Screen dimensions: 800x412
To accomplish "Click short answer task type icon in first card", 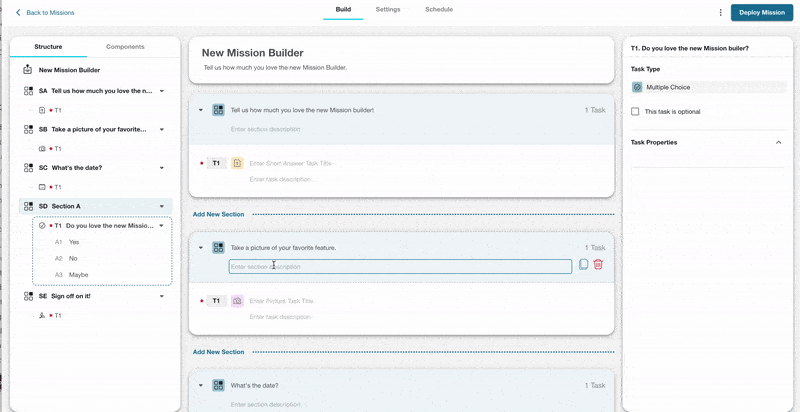I will click(237, 163).
